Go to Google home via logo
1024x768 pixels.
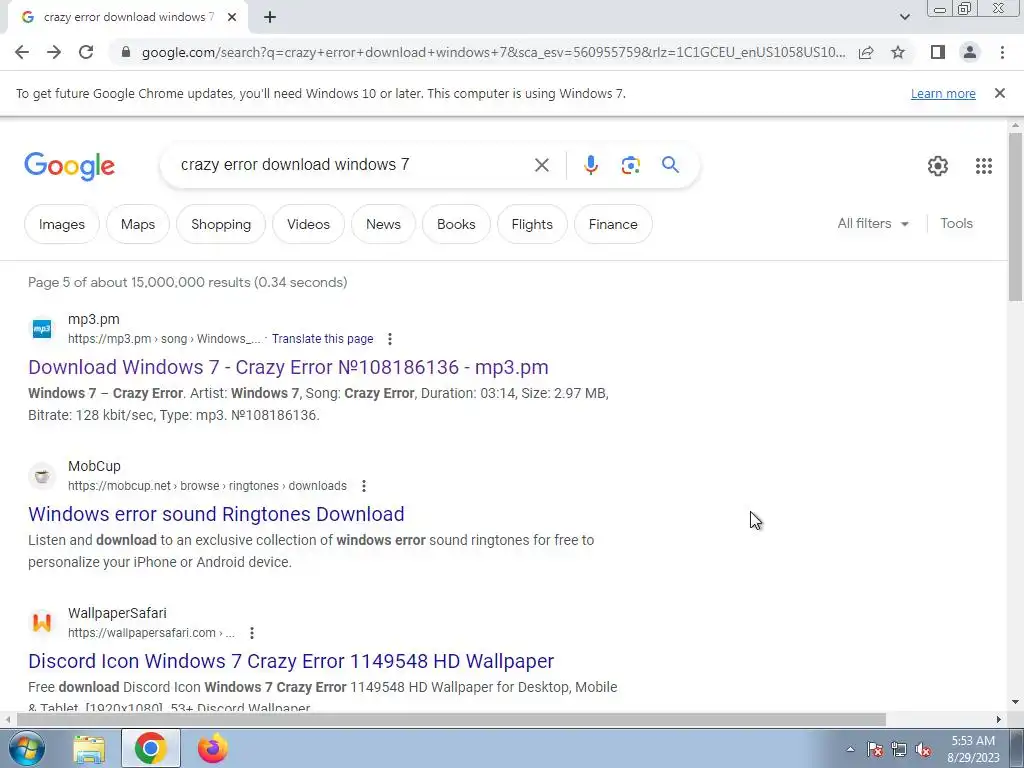click(69, 166)
